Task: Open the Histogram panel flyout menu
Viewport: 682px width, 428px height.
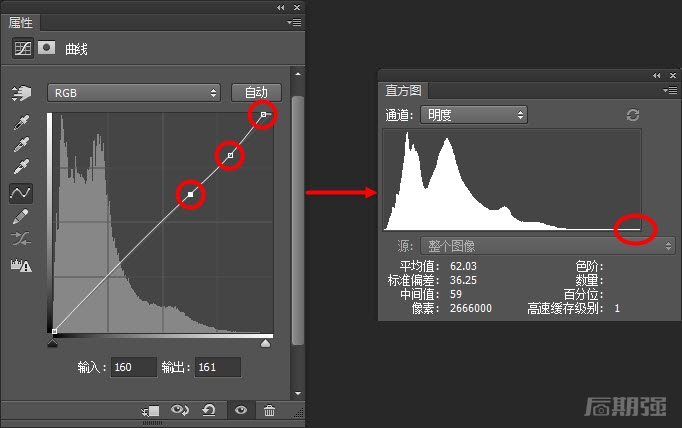Action: click(x=670, y=90)
